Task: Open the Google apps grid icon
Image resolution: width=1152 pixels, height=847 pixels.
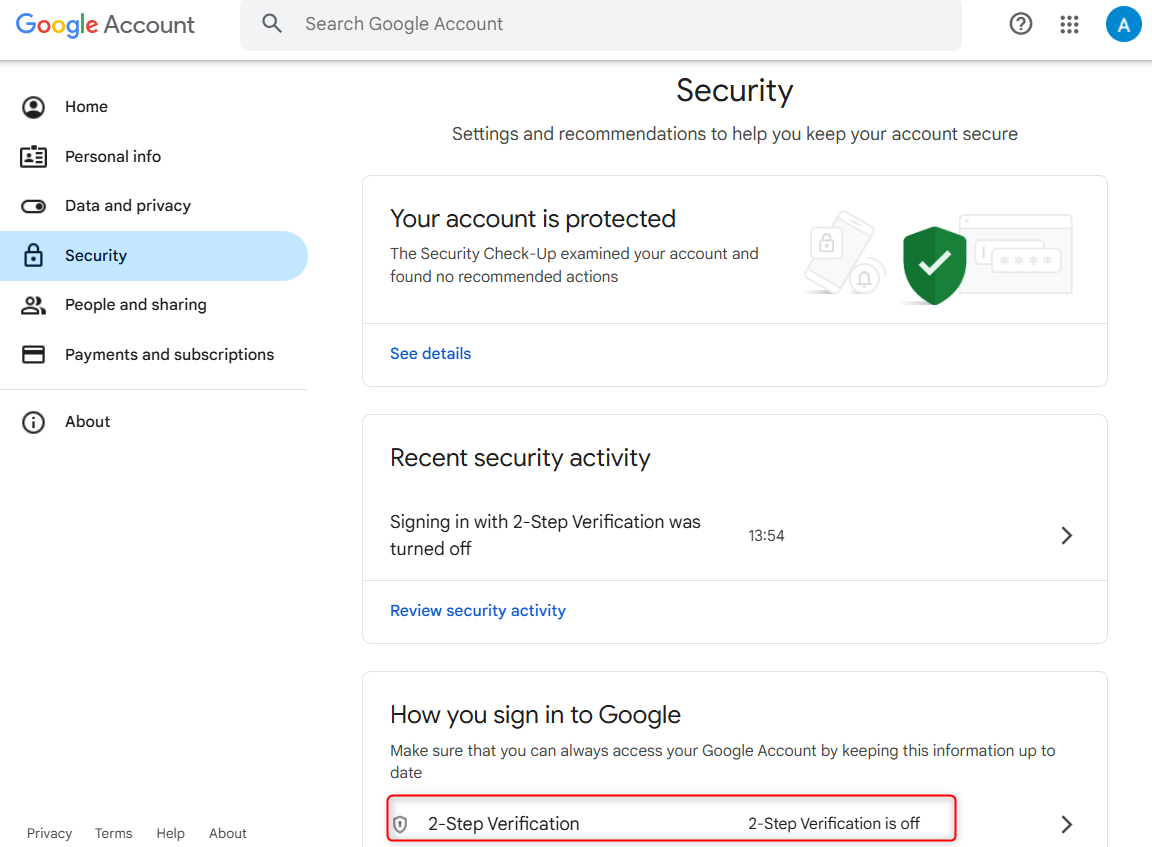Action: pyautogui.click(x=1070, y=25)
